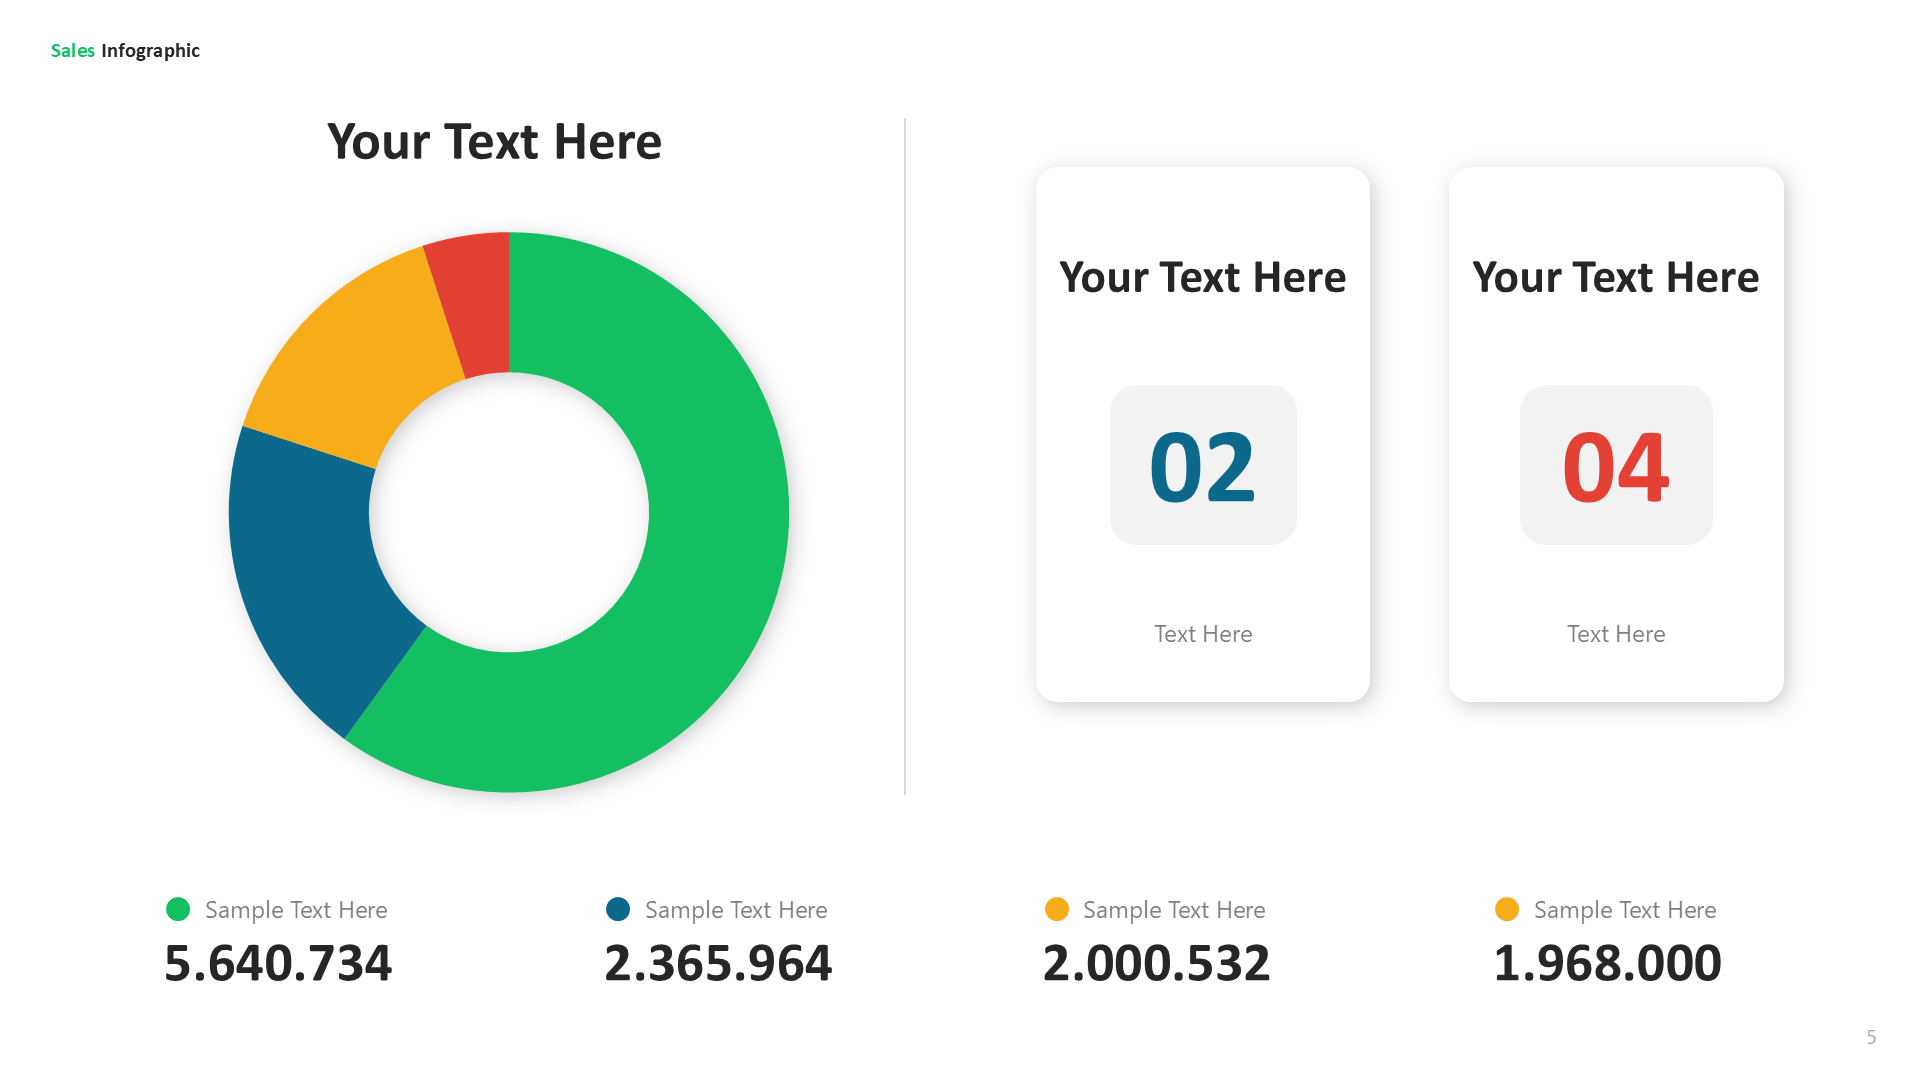This screenshot has height=1080, width=1920.
Task: Click the 5.640.734 value
Action: click(x=278, y=963)
